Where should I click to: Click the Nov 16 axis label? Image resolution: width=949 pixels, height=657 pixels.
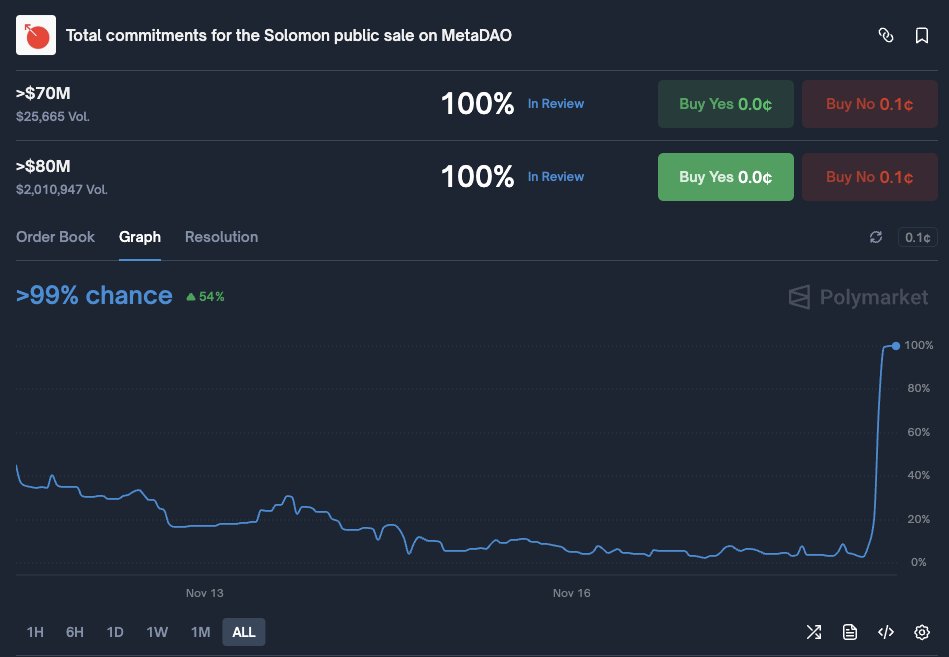[571, 593]
